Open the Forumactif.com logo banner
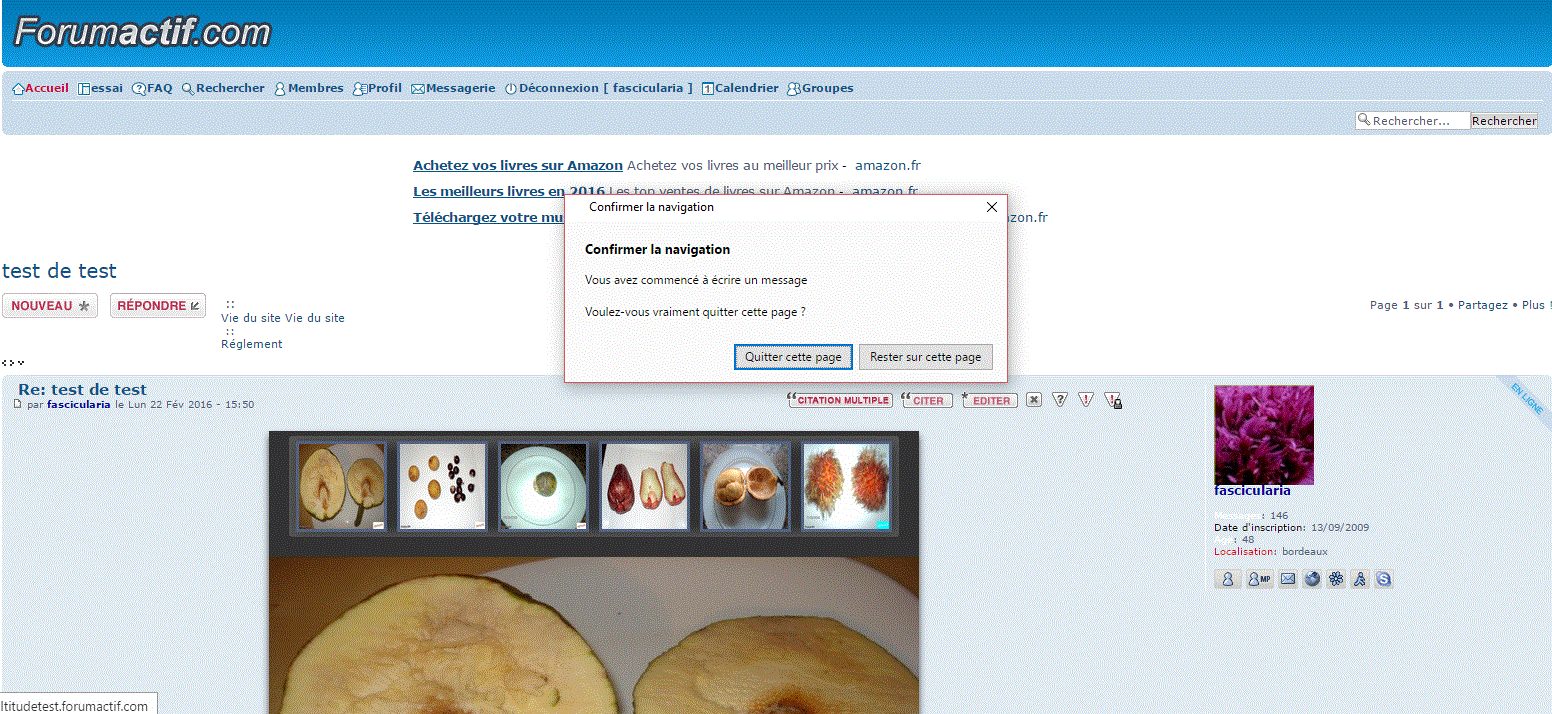Image resolution: width=1552 pixels, height=714 pixels. (143, 32)
